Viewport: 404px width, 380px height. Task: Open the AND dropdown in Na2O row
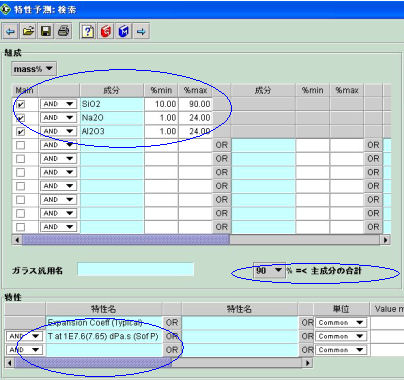(x=58, y=118)
